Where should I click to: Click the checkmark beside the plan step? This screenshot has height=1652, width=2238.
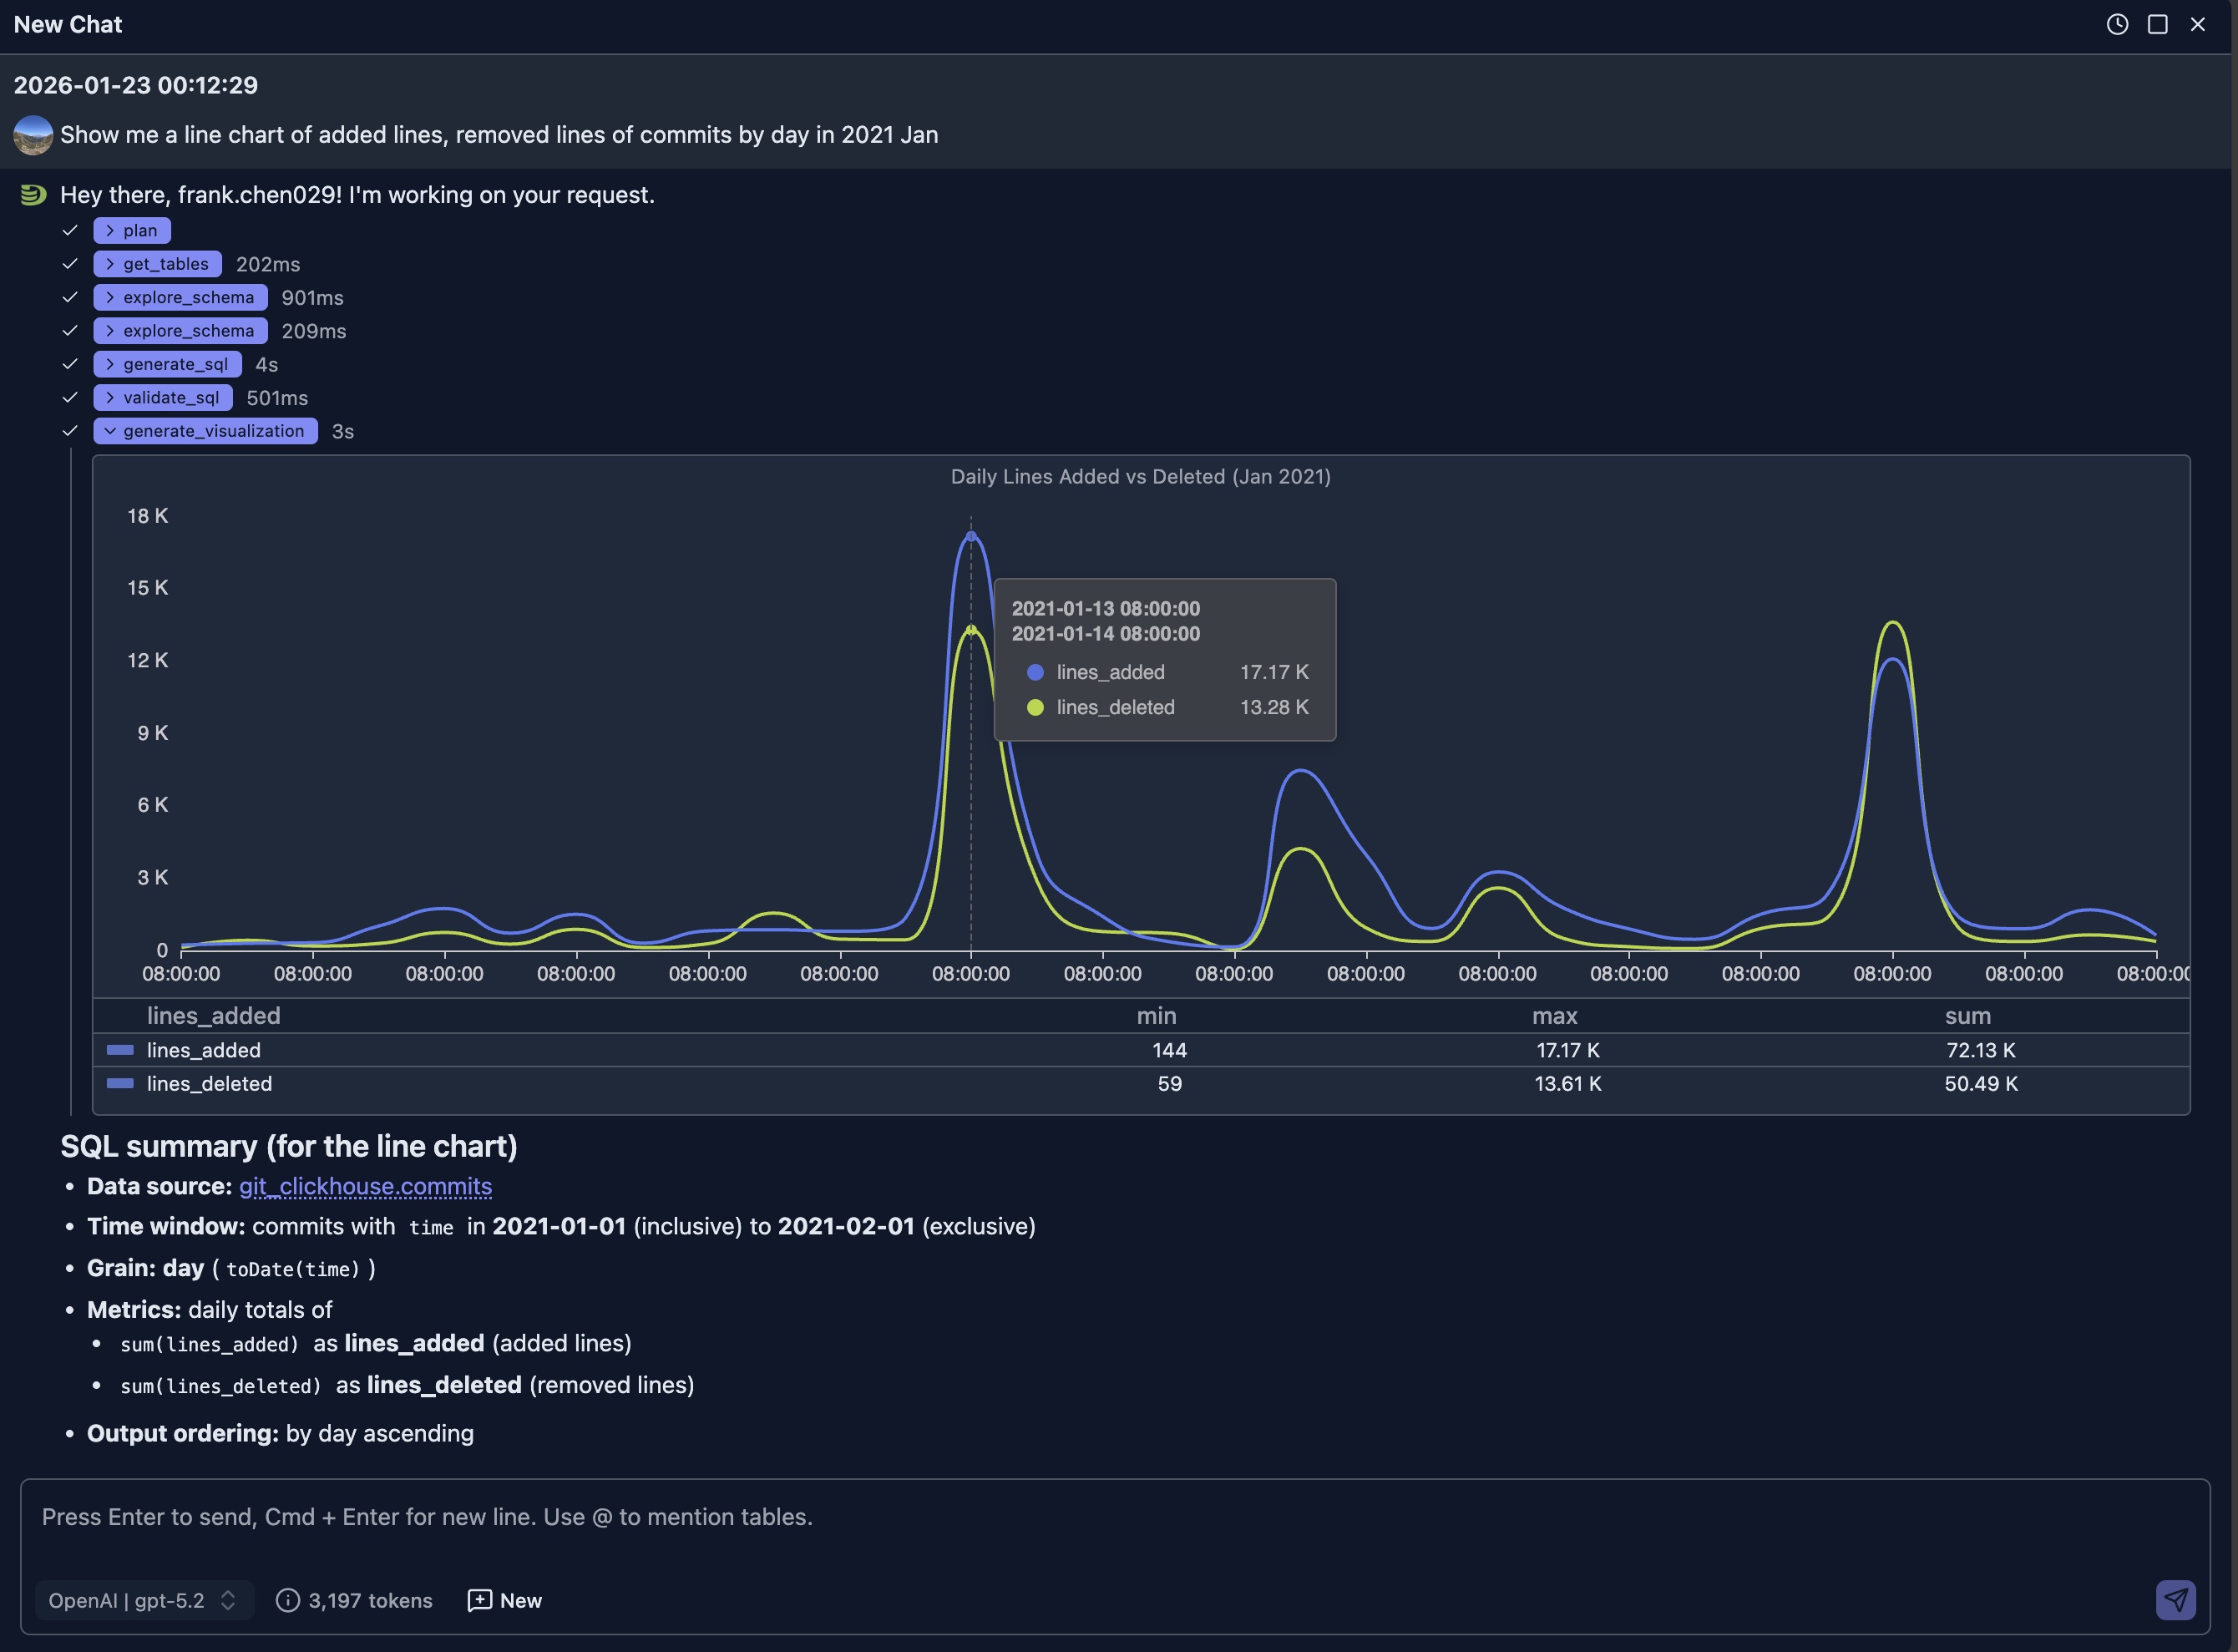click(69, 230)
